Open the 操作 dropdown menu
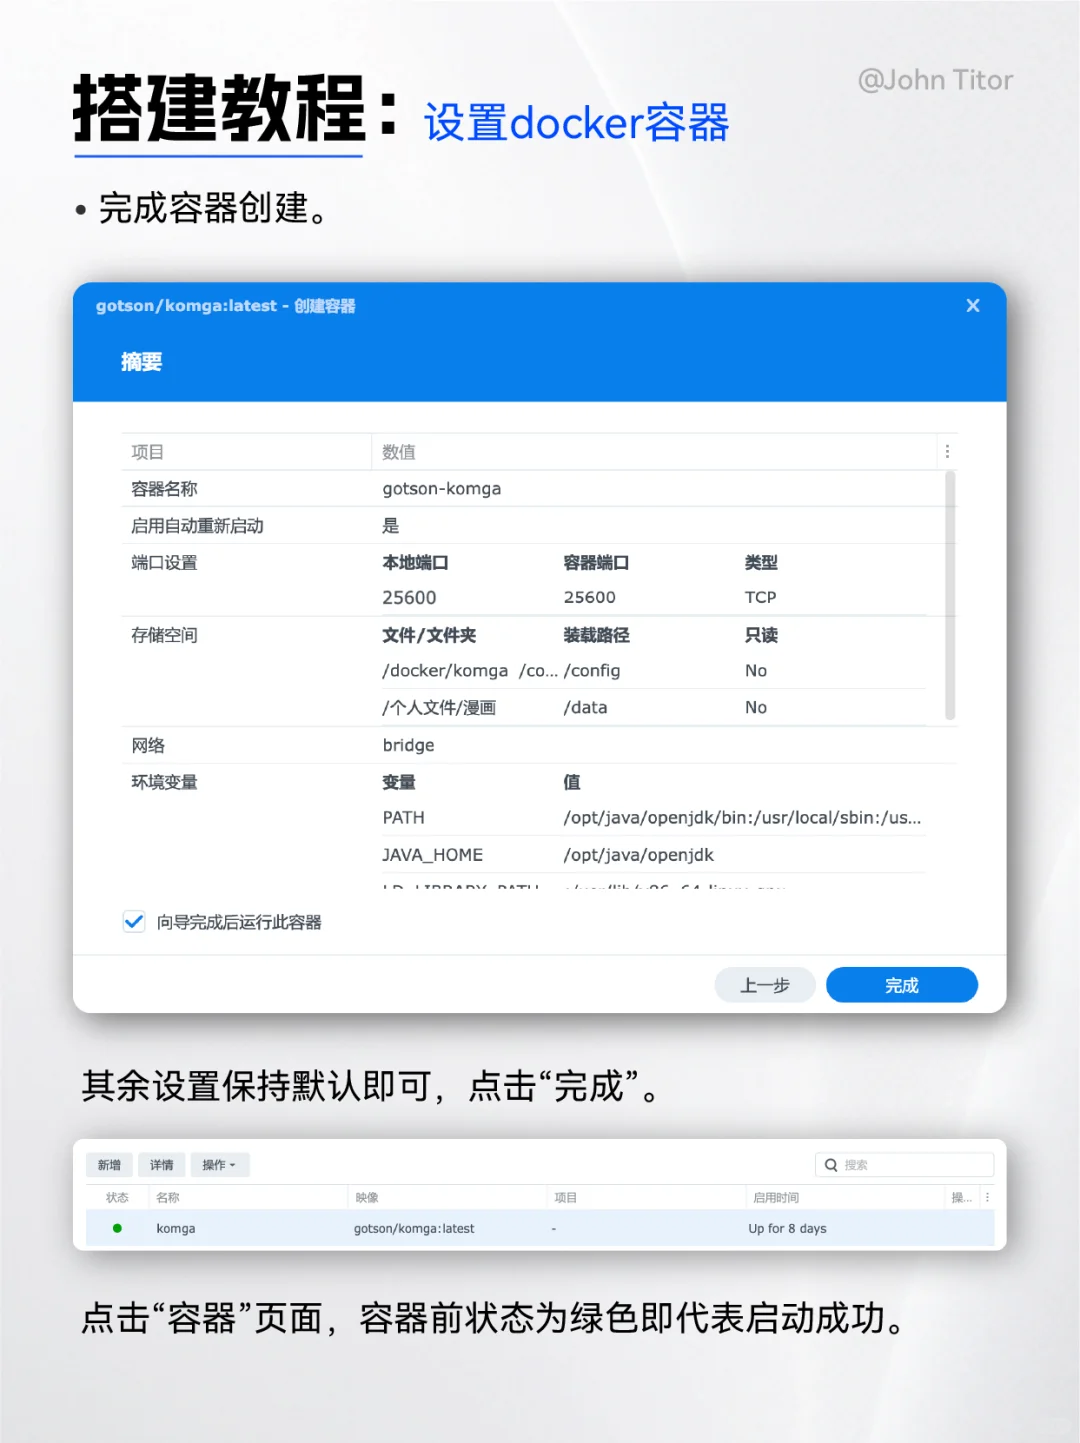1080x1443 pixels. coord(219,1165)
